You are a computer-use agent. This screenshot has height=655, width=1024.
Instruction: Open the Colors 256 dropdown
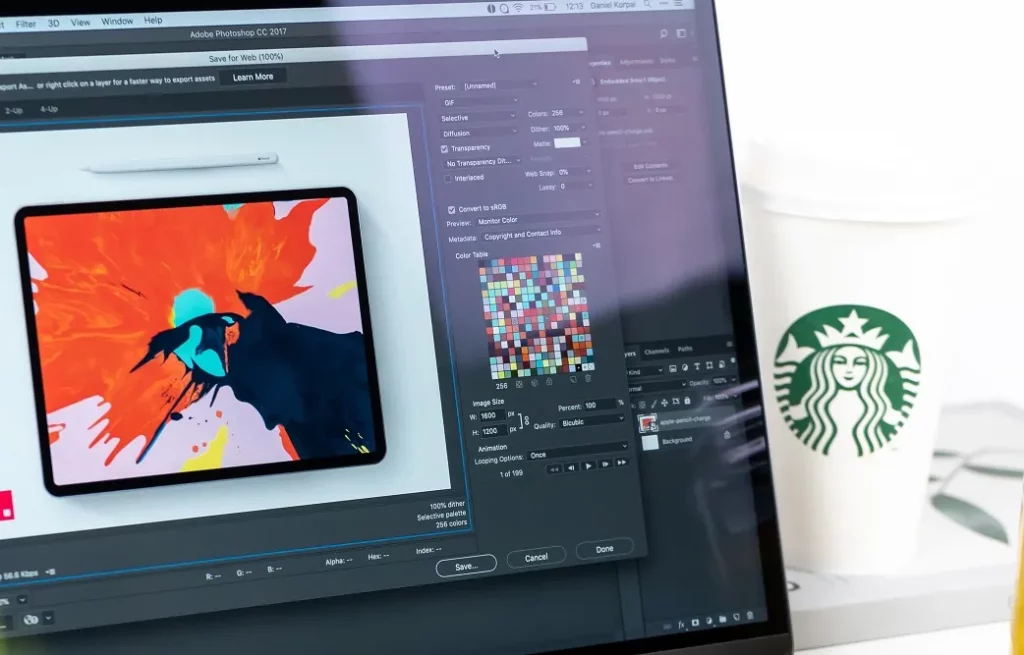pos(566,113)
